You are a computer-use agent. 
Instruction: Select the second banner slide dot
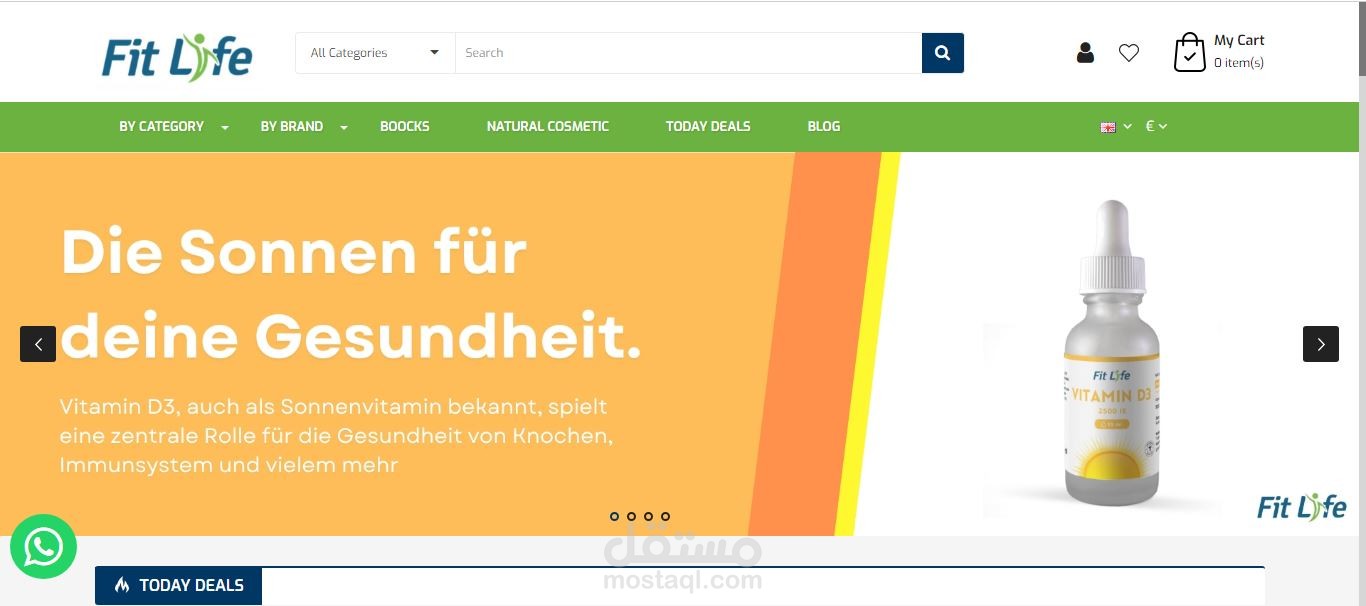pos(631,517)
